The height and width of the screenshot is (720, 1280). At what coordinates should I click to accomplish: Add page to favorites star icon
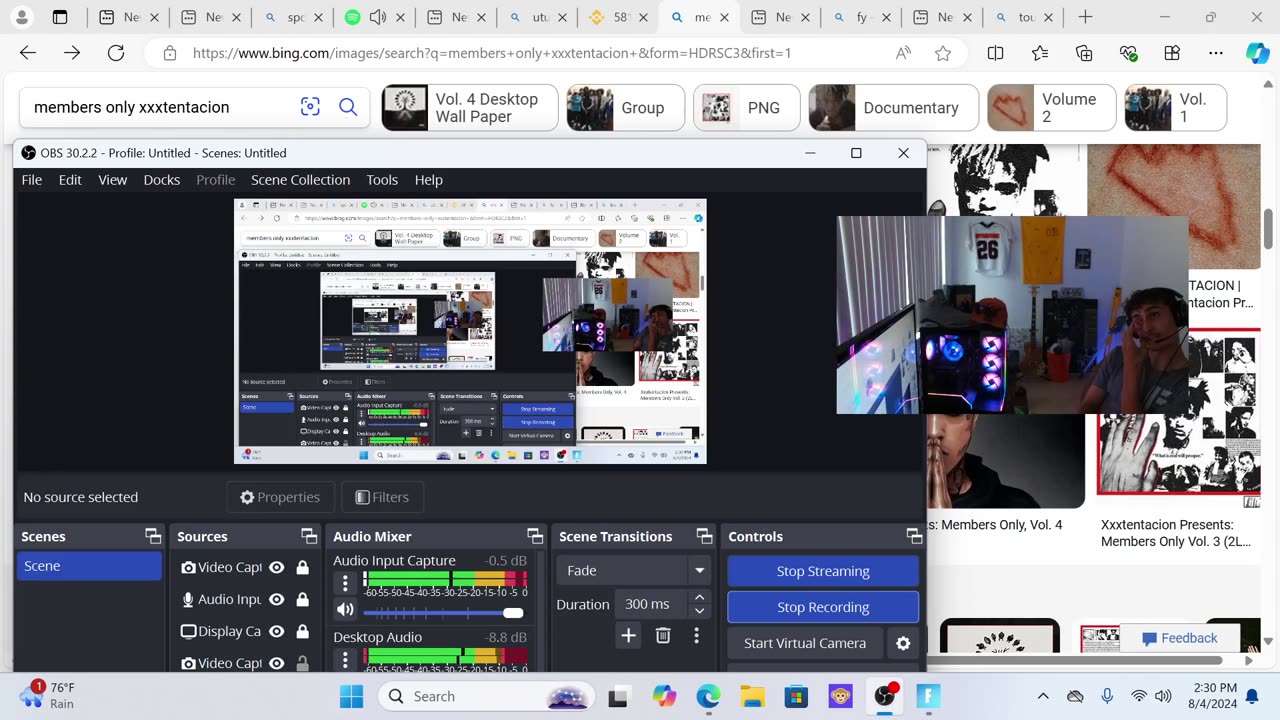(943, 53)
